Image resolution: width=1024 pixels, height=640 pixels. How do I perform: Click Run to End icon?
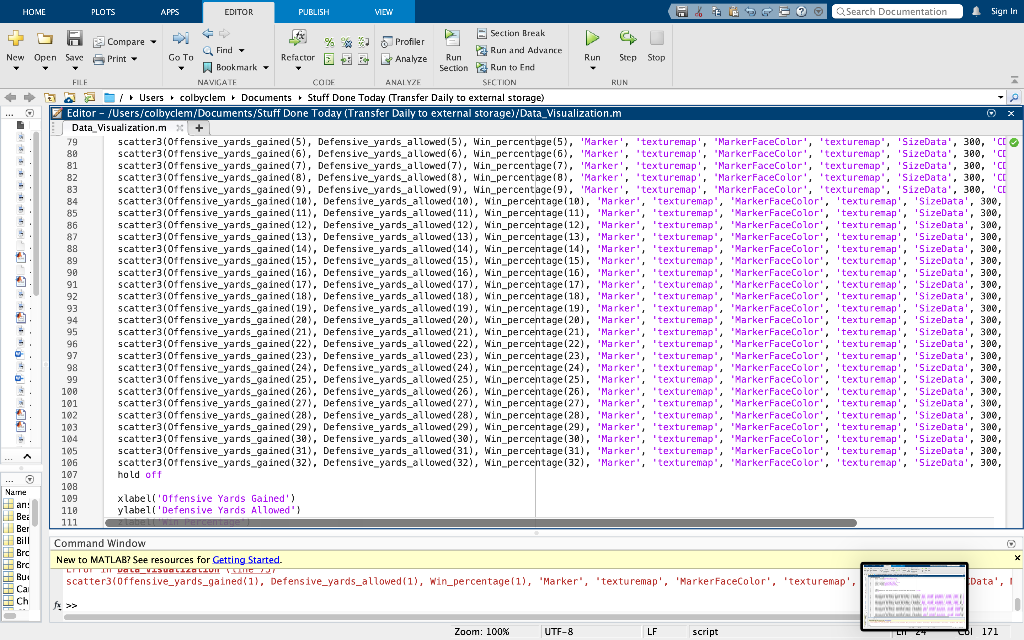[x=482, y=67]
